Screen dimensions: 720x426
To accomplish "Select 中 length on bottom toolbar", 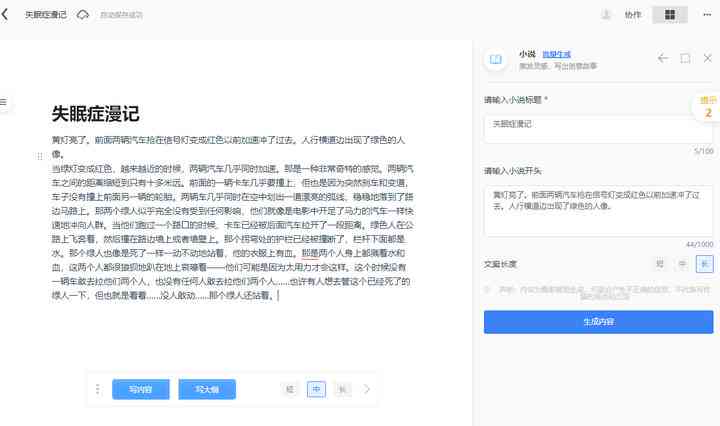I will (x=316, y=389).
